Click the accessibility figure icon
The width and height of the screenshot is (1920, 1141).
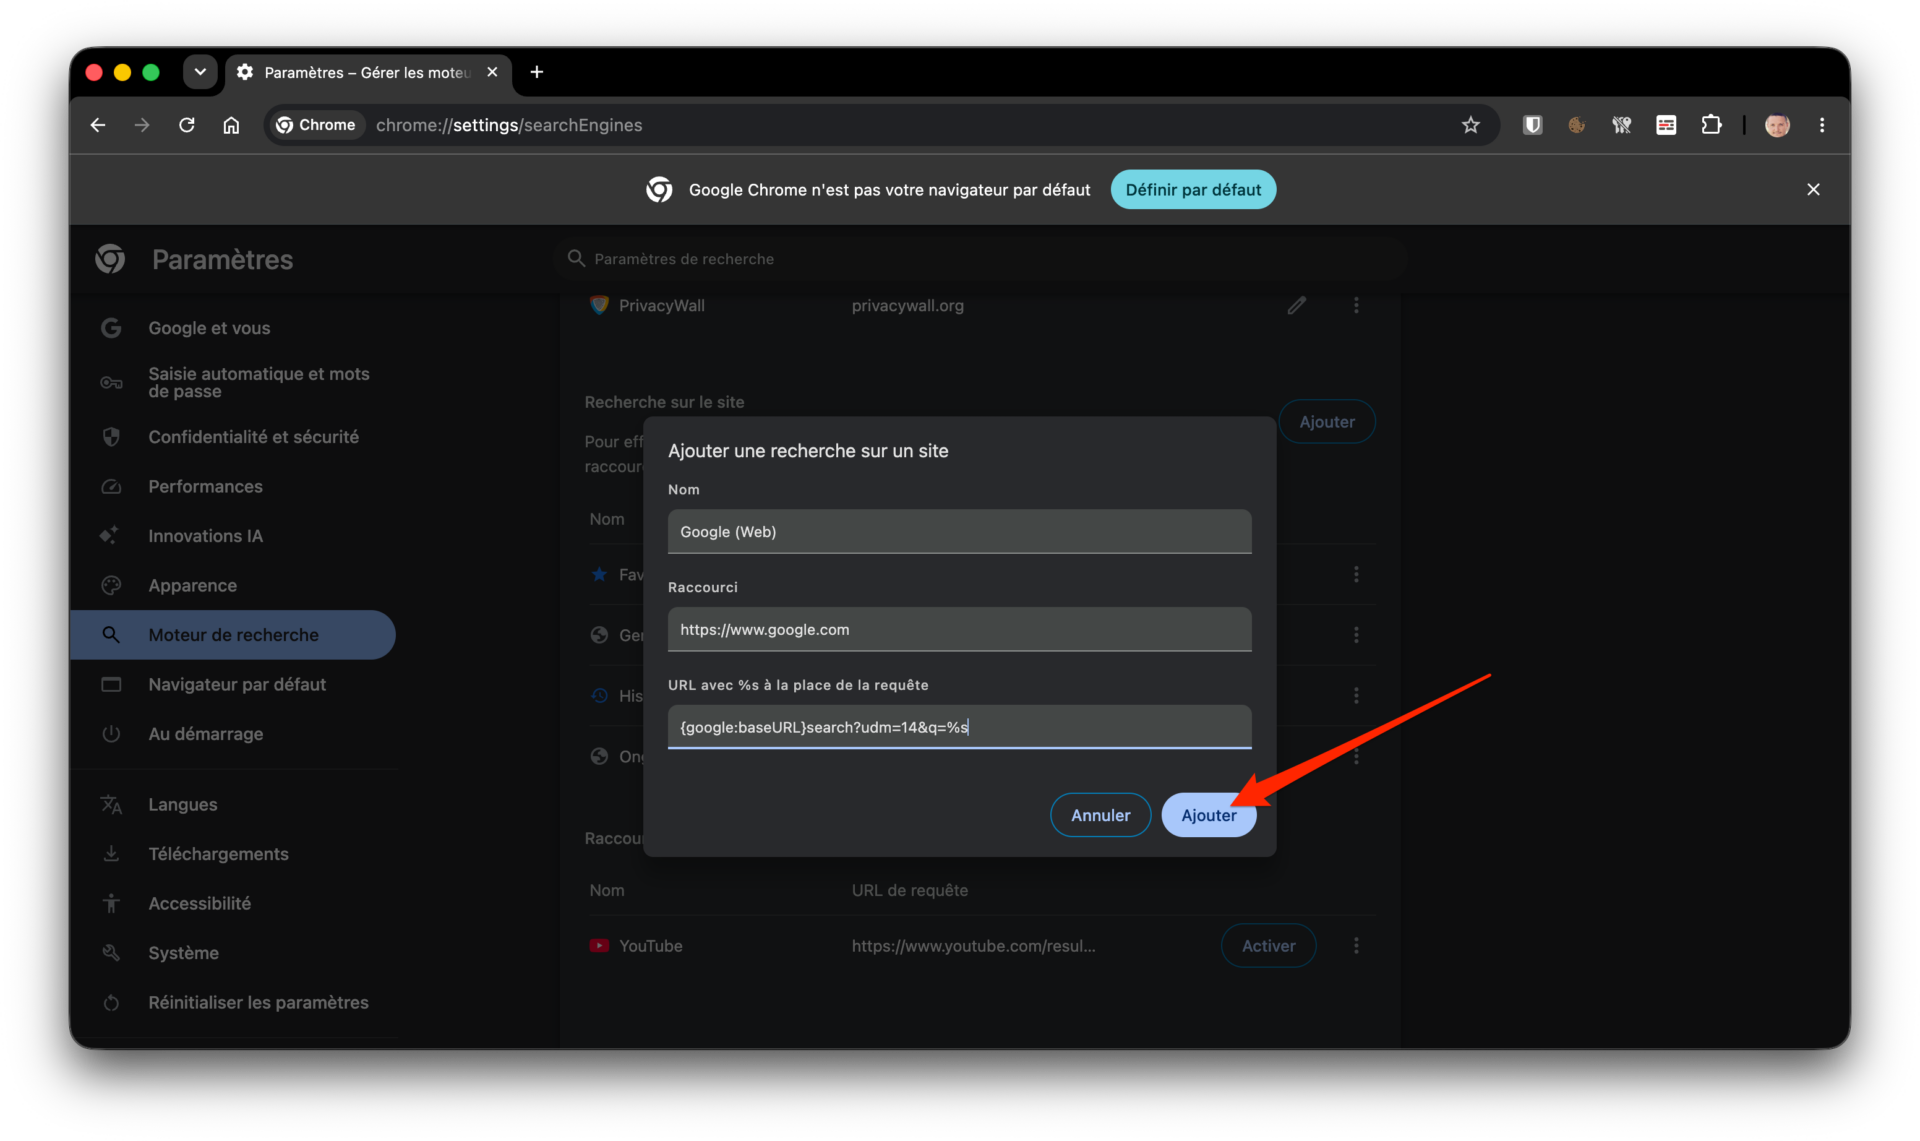[x=111, y=904]
